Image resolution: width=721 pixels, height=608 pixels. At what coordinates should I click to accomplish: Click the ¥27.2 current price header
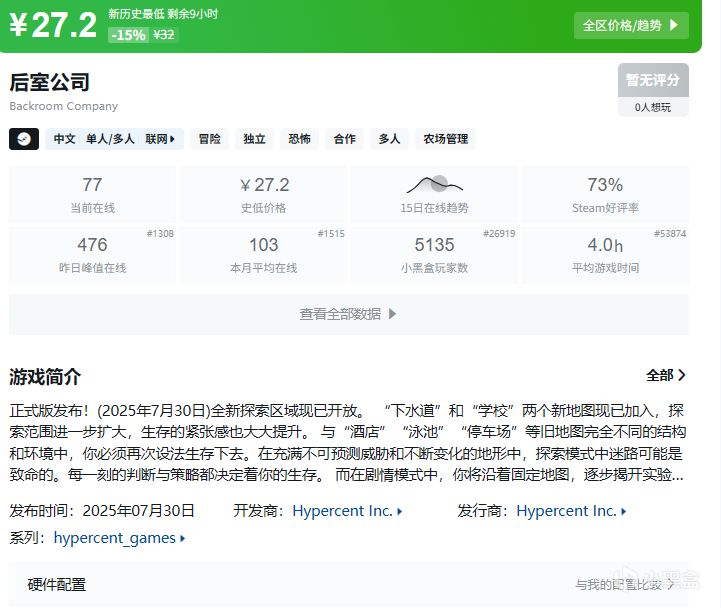pyautogui.click(x=53, y=25)
